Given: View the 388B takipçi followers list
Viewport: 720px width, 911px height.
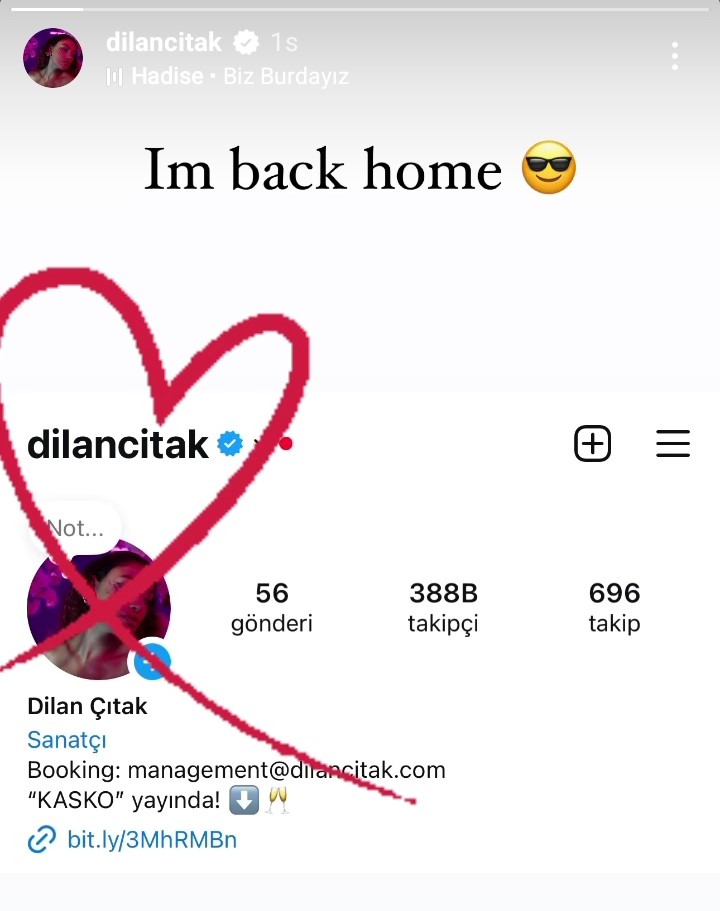Looking at the screenshot, I should point(443,608).
